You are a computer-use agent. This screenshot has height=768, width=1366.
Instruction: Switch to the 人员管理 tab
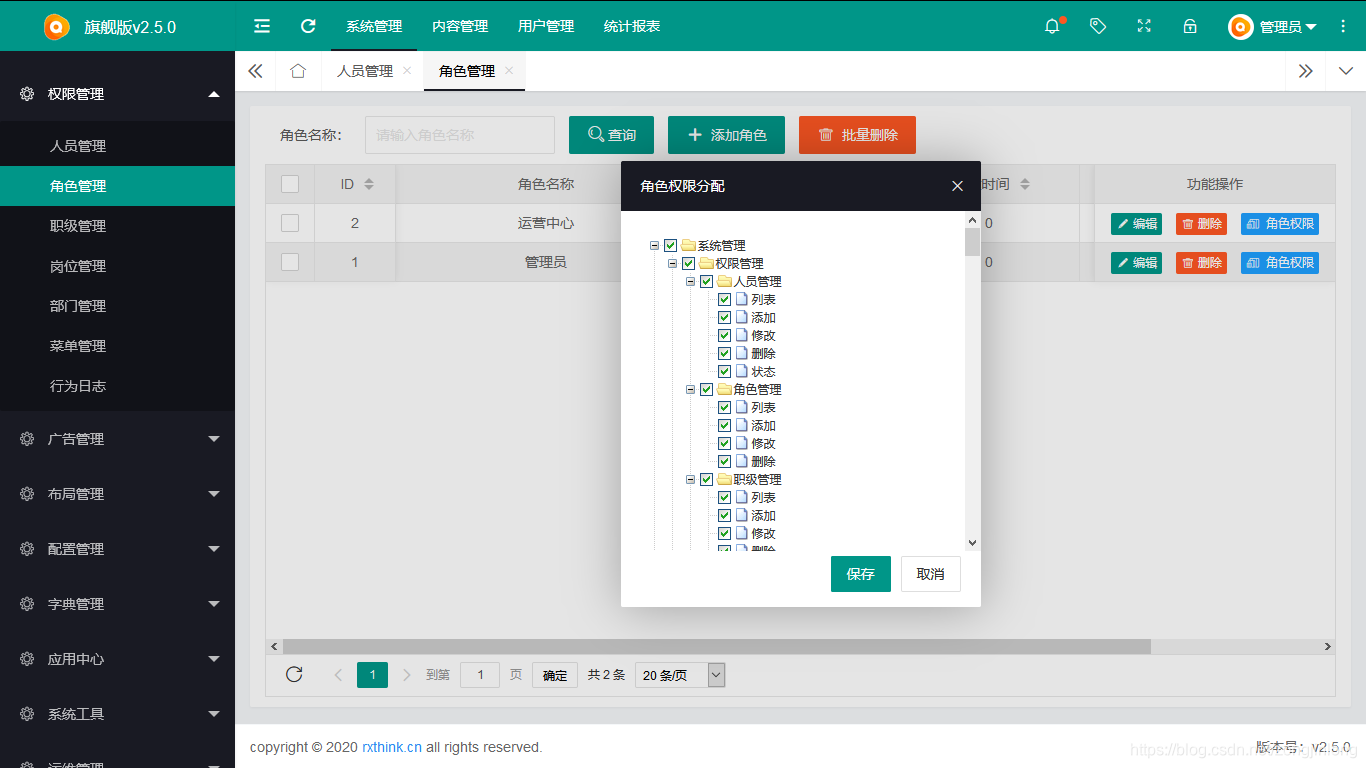click(x=365, y=71)
